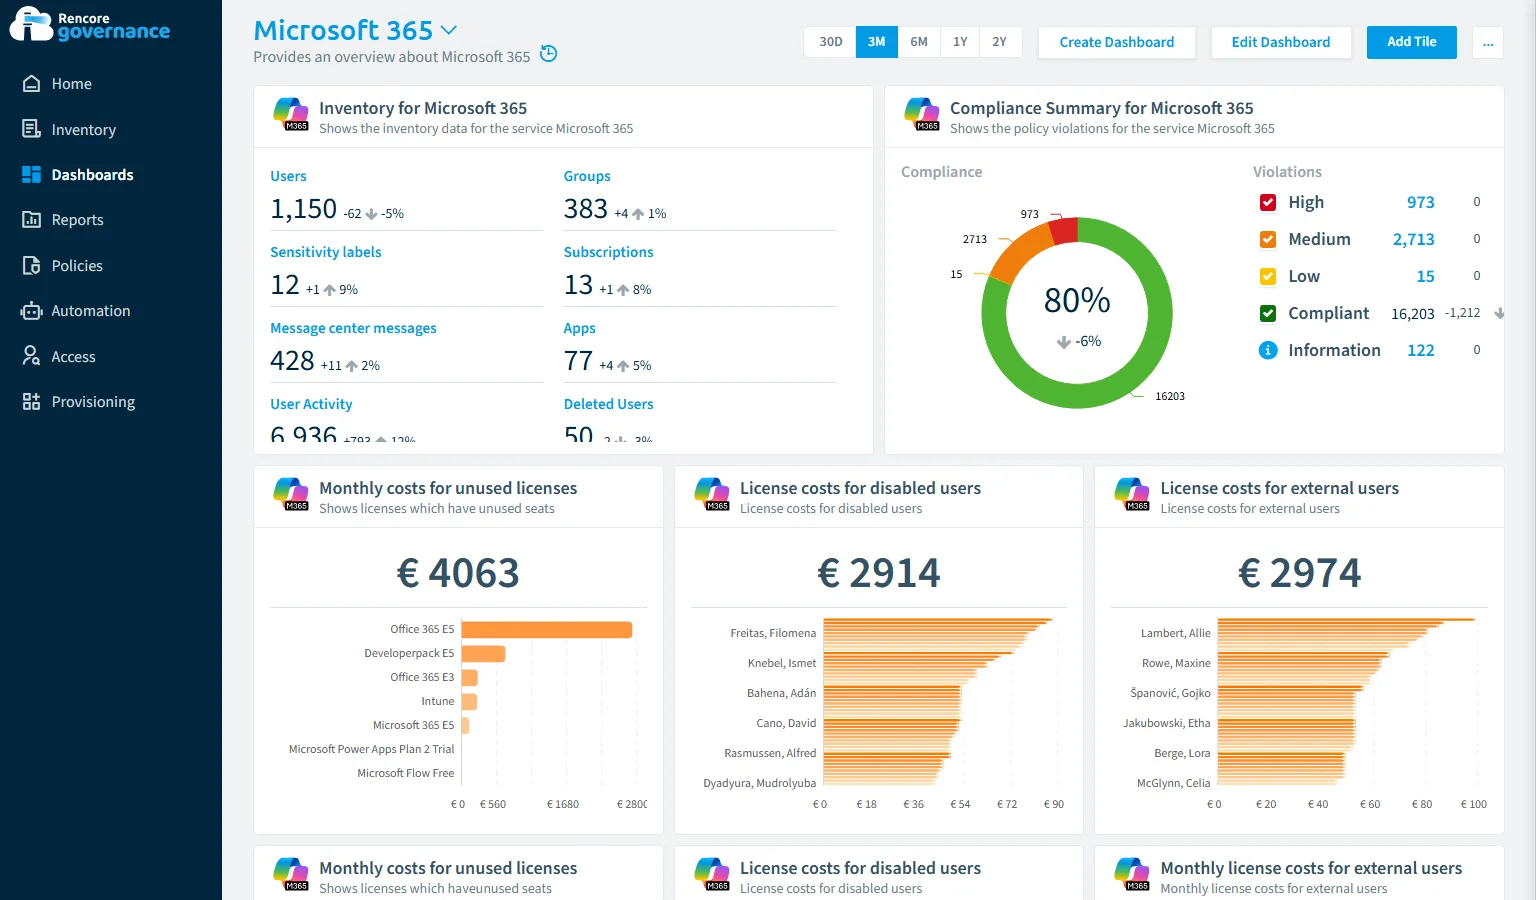This screenshot has height=900, width=1536.
Task: Click the Automation robot icon
Action: click(x=32, y=311)
